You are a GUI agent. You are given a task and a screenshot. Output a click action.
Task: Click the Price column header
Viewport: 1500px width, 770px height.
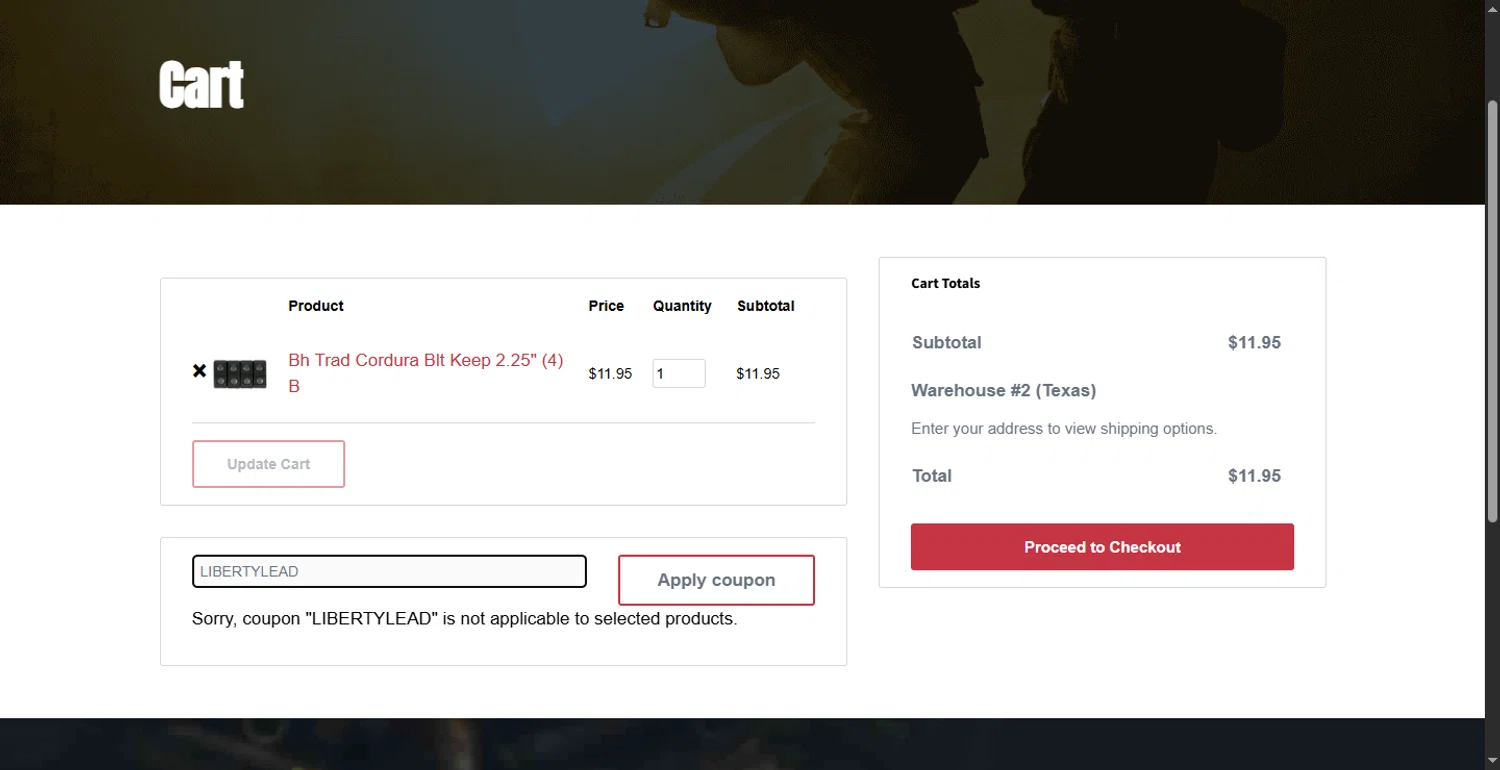[x=606, y=306]
